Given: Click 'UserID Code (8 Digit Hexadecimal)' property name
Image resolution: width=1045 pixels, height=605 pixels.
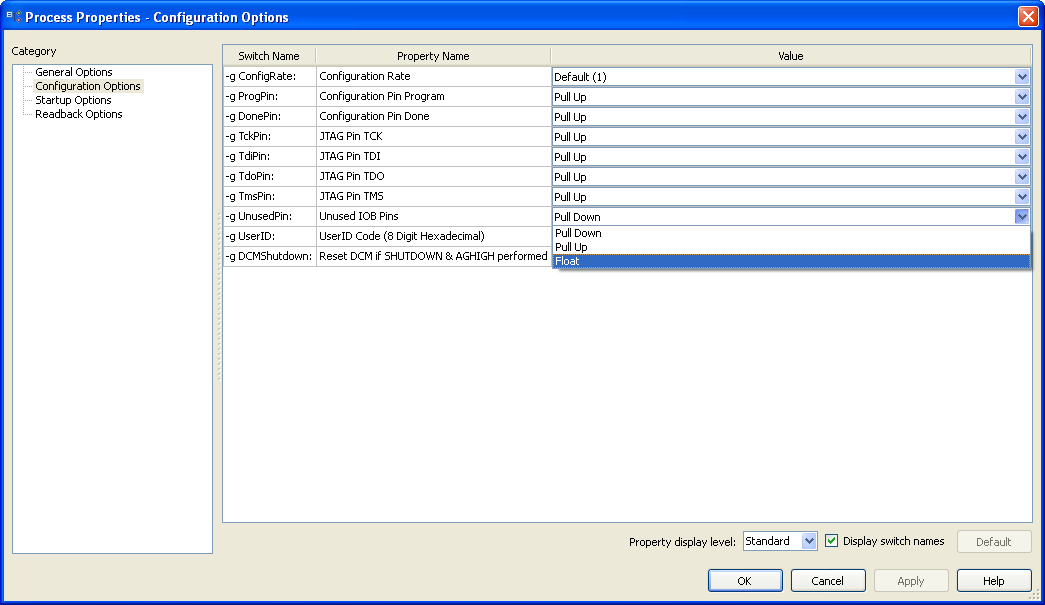Looking at the screenshot, I should pos(433,236).
